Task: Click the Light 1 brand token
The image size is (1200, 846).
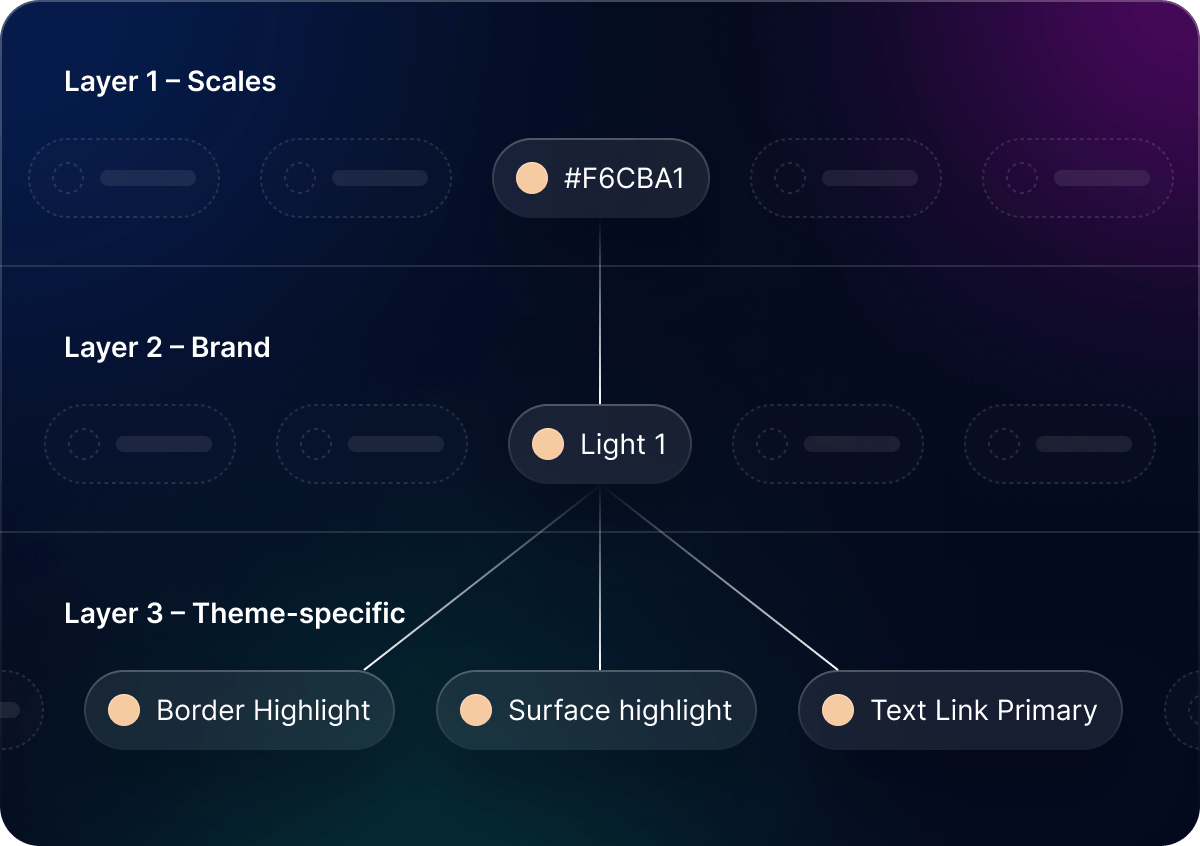Action: coord(600,445)
